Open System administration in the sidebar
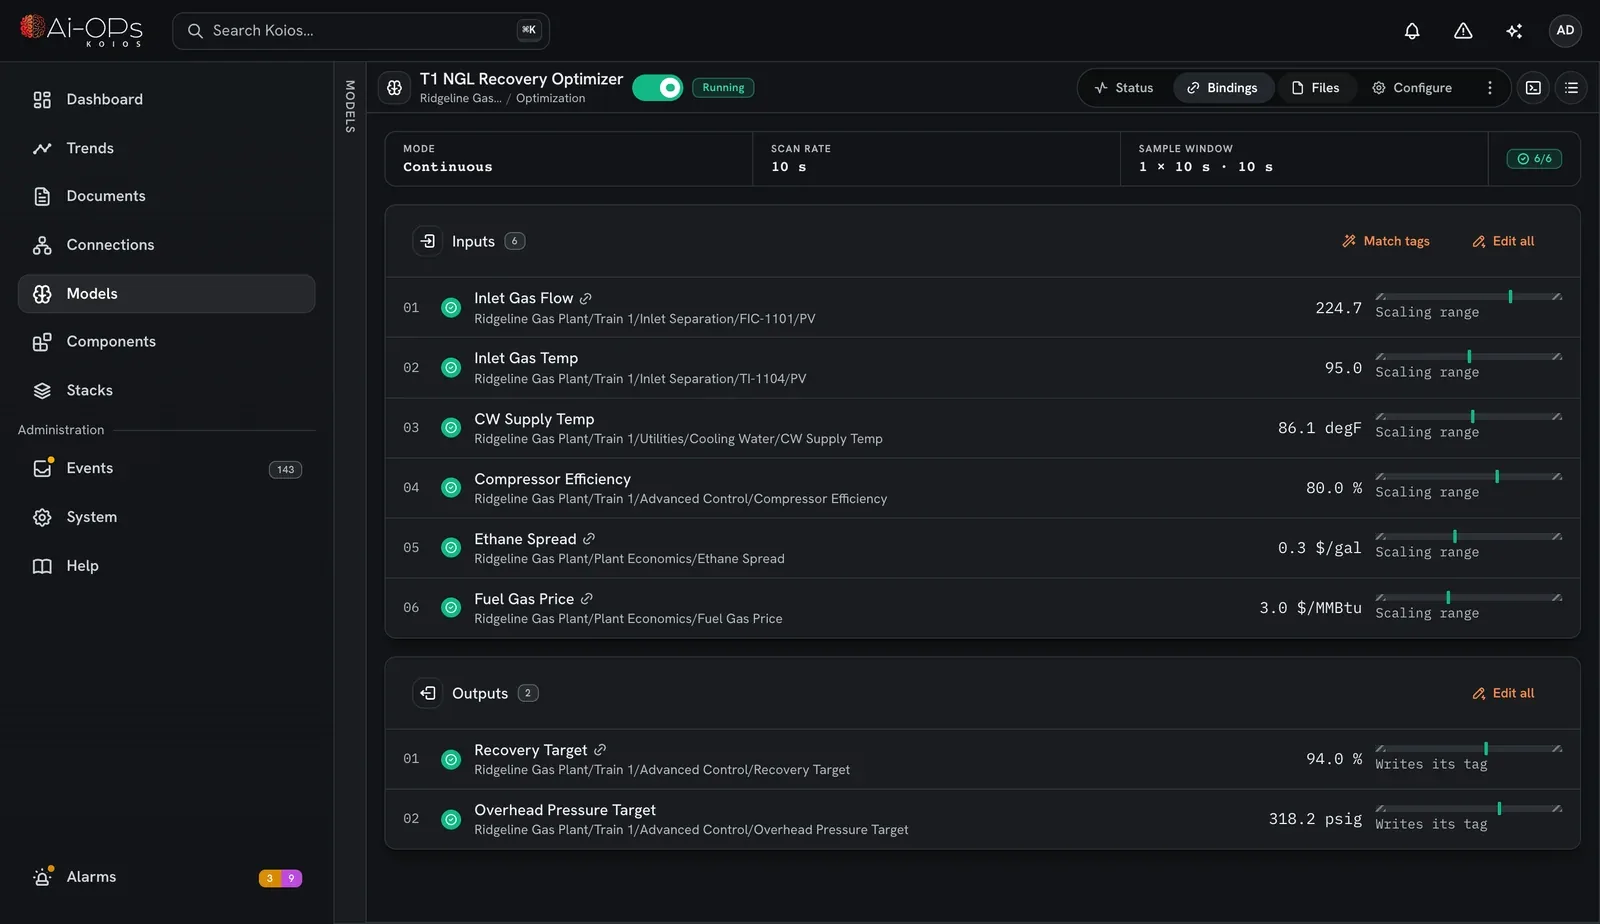 tap(166, 517)
